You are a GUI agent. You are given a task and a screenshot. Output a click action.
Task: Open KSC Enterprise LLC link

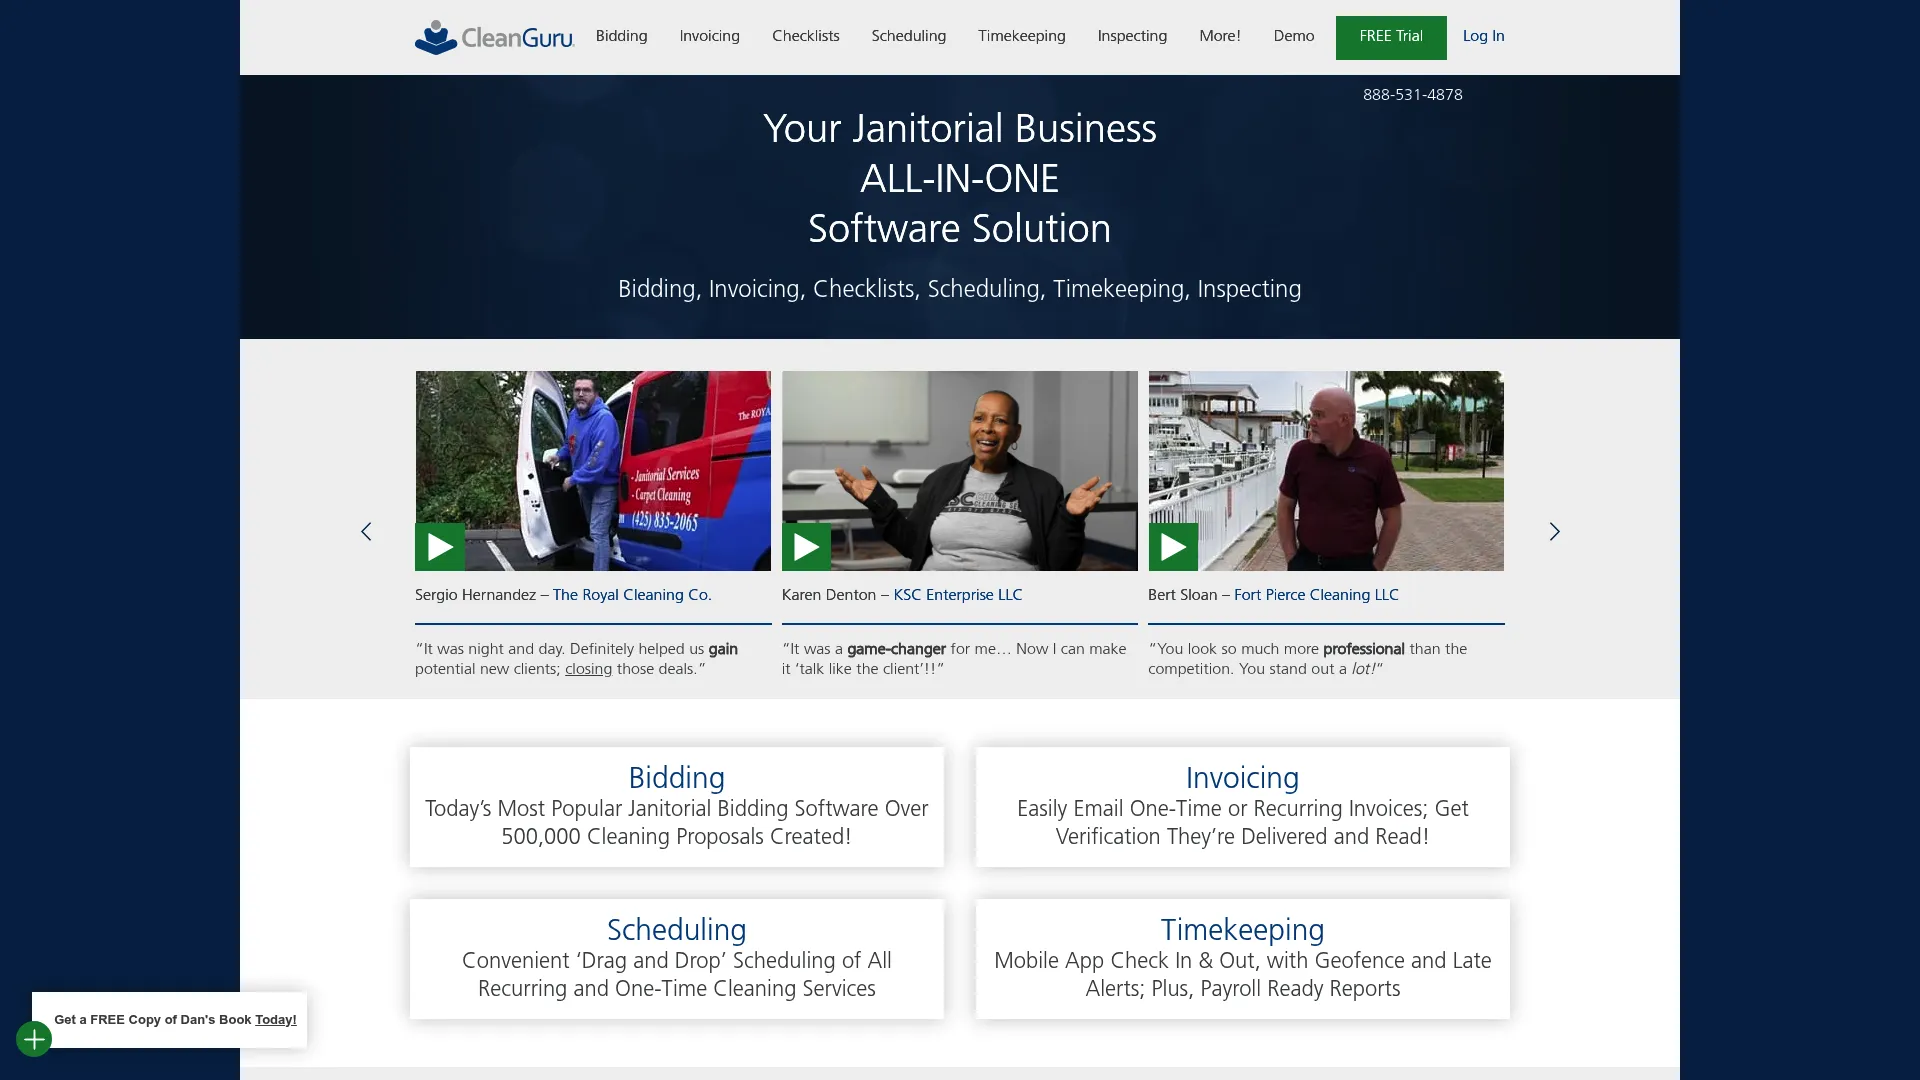pos(957,595)
